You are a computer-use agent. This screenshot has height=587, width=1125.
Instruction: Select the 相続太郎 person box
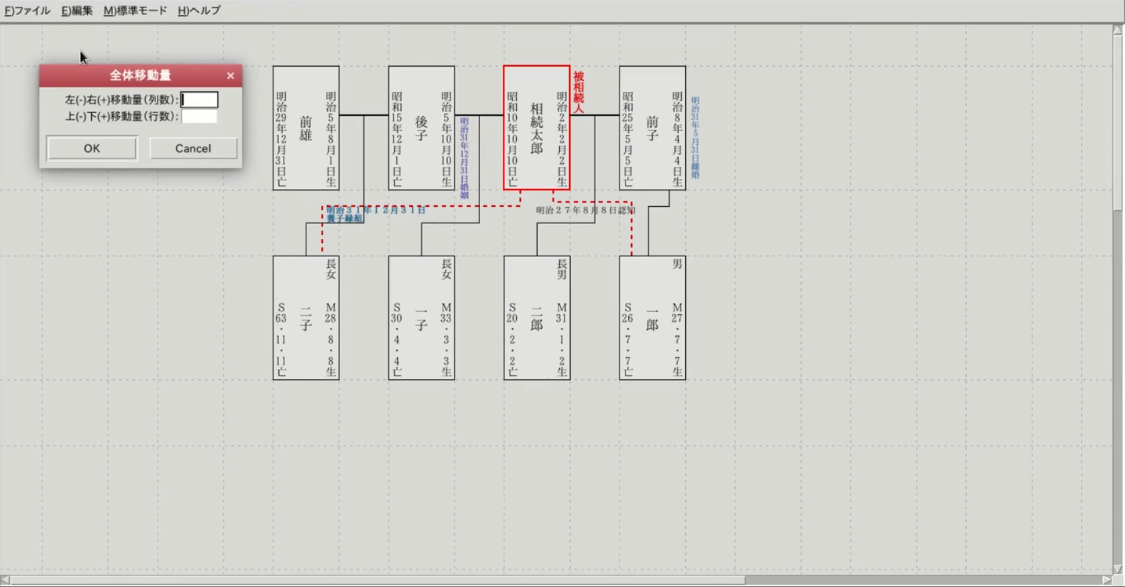pyautogui.click(x=536, y=128)
